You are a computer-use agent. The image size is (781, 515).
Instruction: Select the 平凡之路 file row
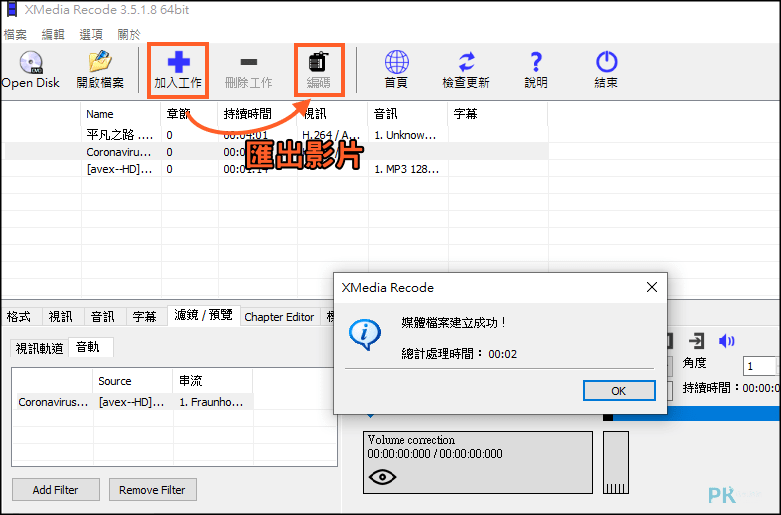coord(276,135)
